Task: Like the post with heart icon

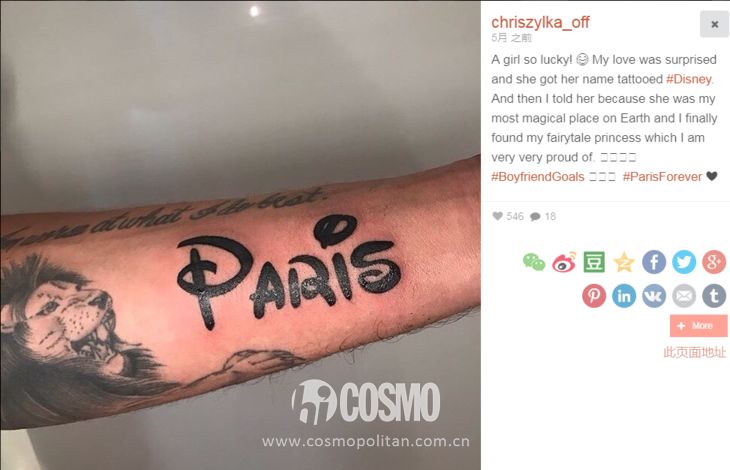Action: [x=497, y=216]
